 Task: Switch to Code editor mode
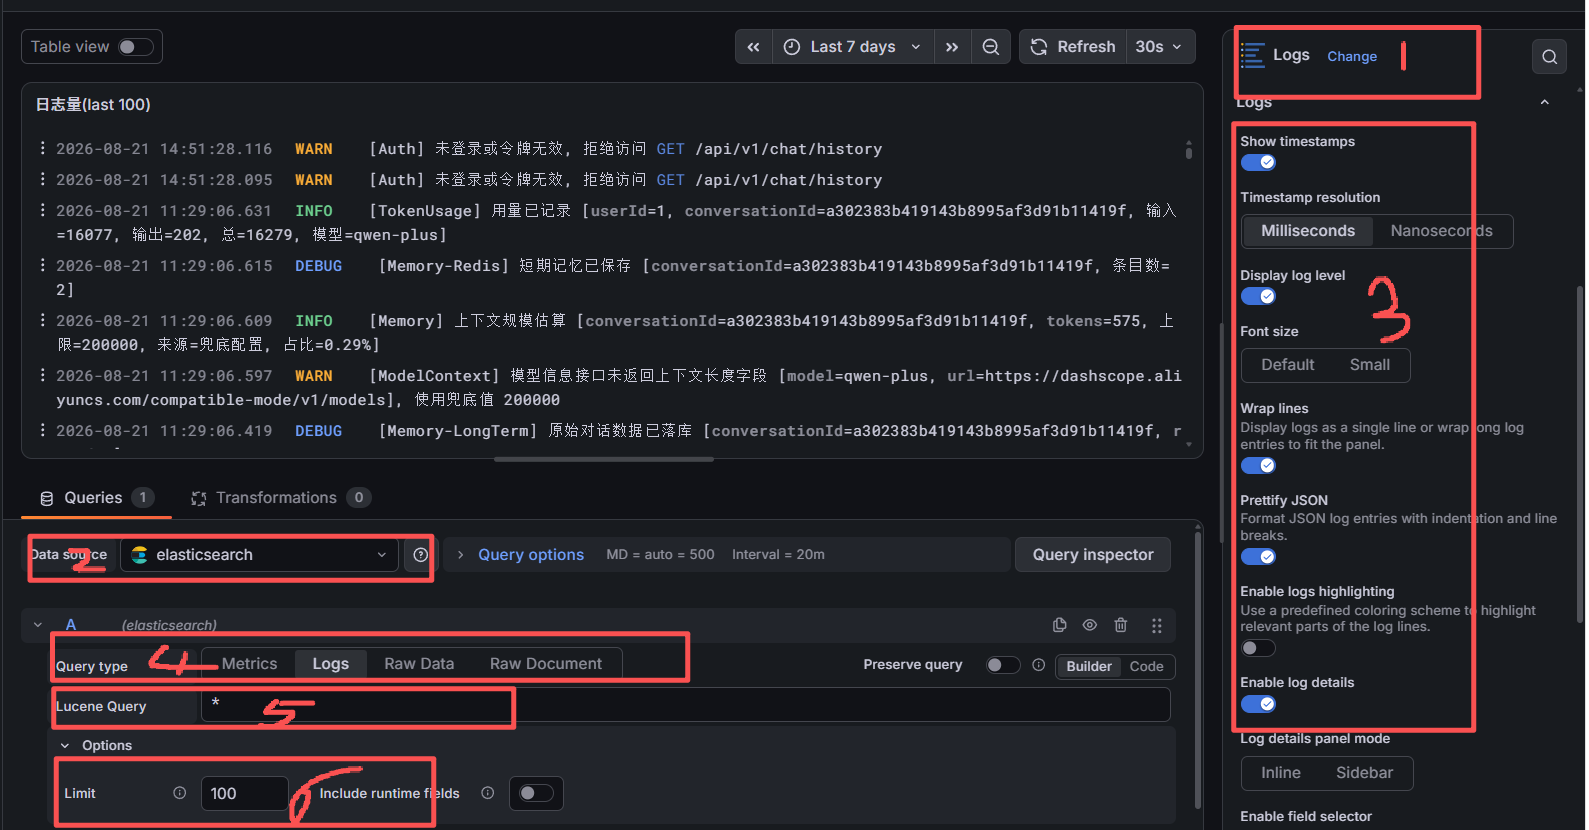(1146, 667)
